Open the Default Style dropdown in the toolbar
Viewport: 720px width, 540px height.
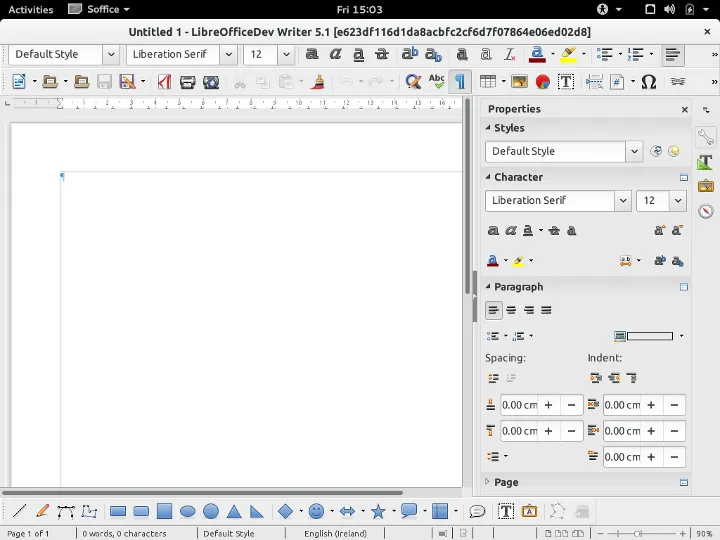pyautogui.click(x=110, y=54)
